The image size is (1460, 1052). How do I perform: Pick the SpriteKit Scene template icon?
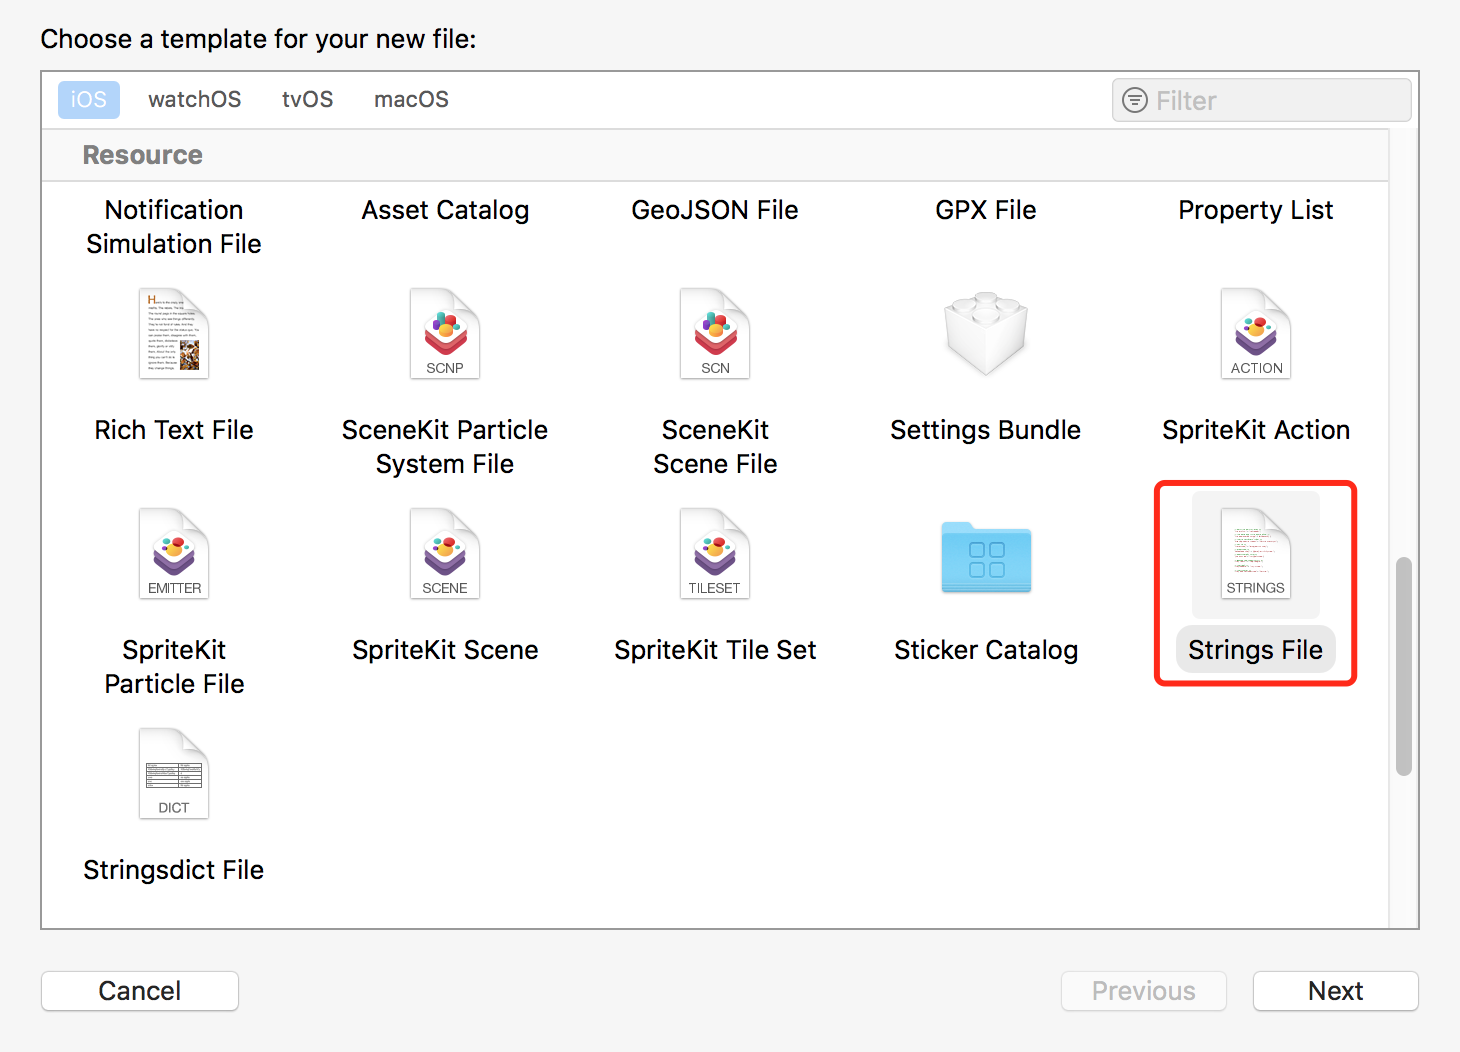(445, 554)
